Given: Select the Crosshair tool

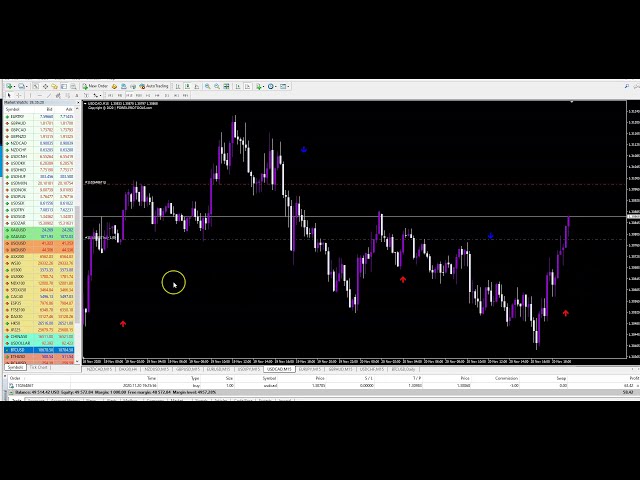Looking at the screenshot, I should (19, 96).
